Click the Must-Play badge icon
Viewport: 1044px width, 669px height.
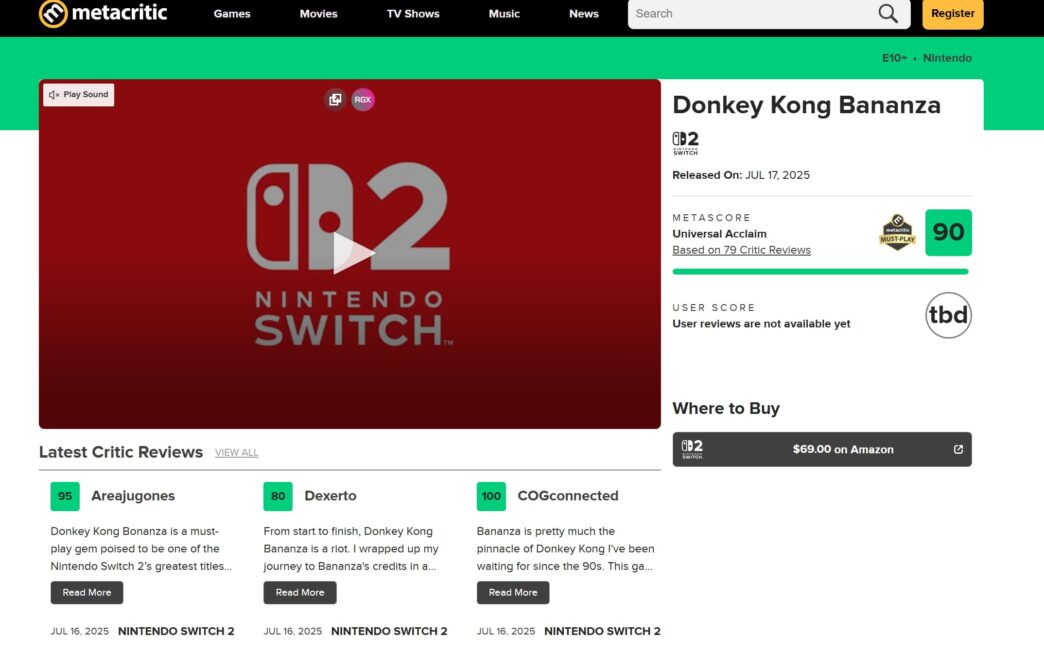(x=897, y=232)
